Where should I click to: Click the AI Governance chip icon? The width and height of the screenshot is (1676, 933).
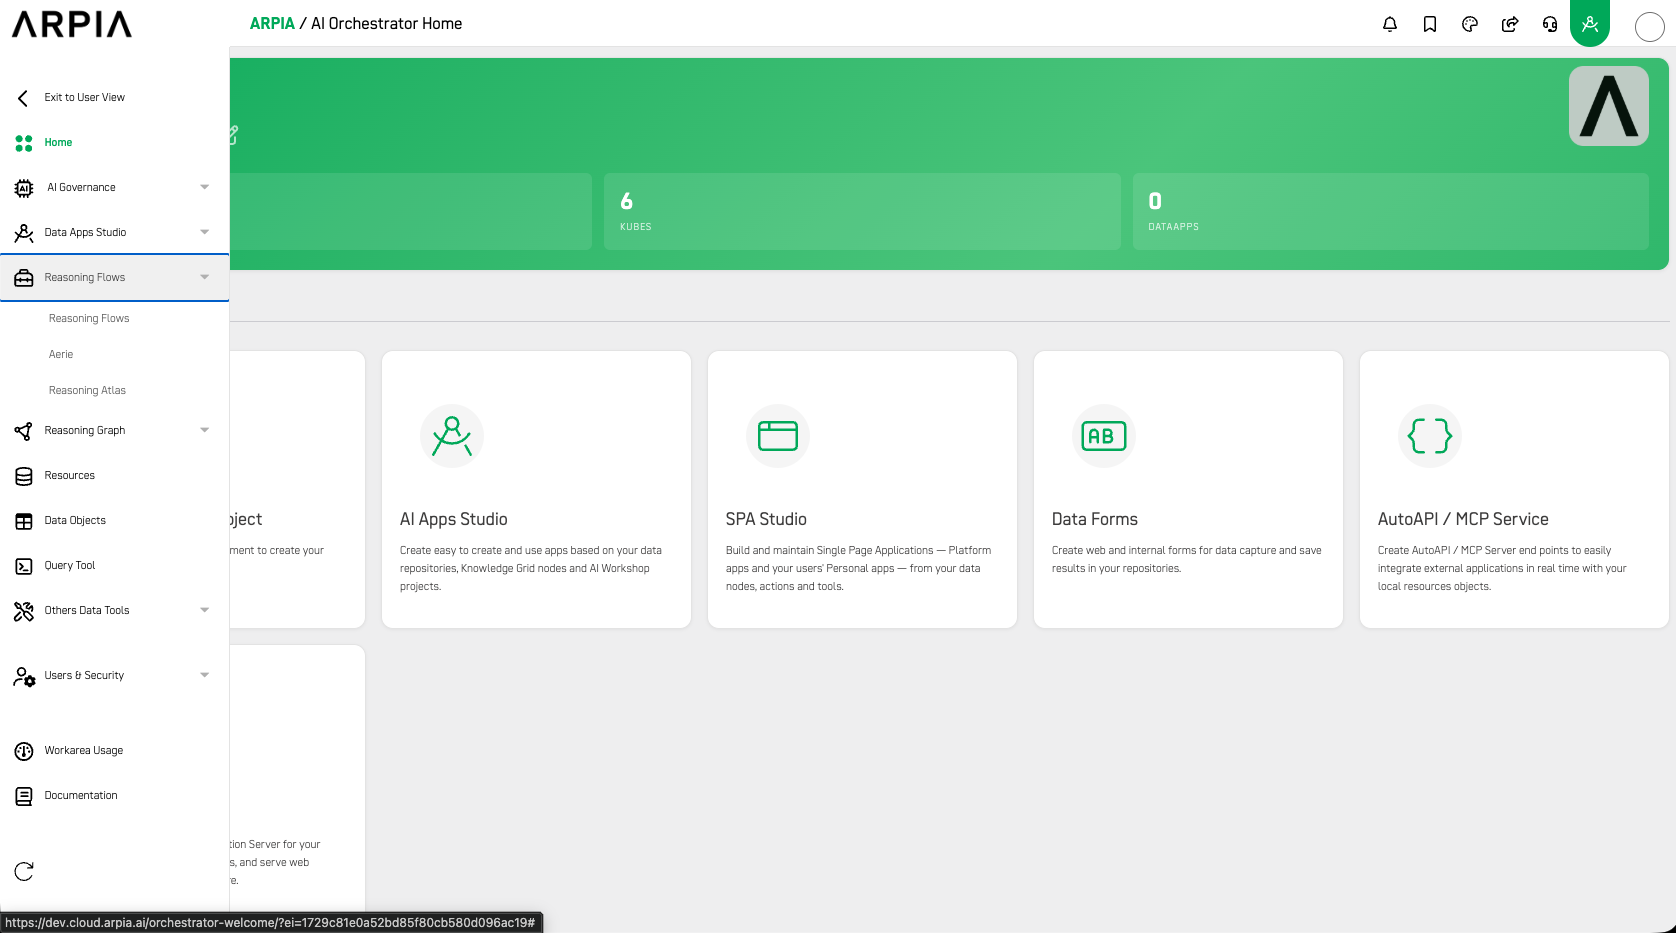pyautogui.click(x=24, y=188)
